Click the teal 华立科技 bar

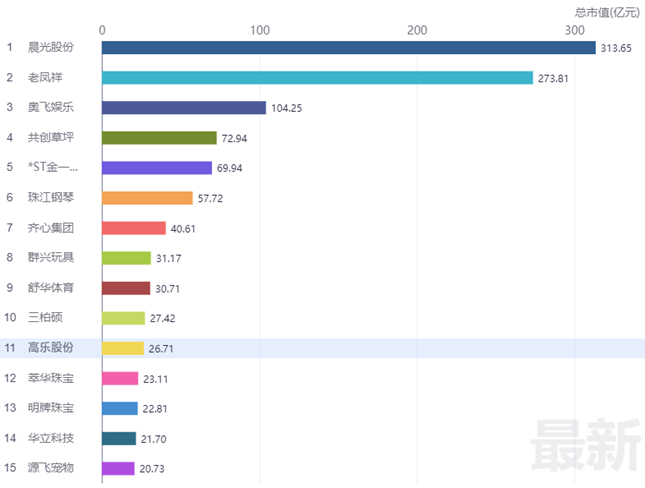coord(119,438)
